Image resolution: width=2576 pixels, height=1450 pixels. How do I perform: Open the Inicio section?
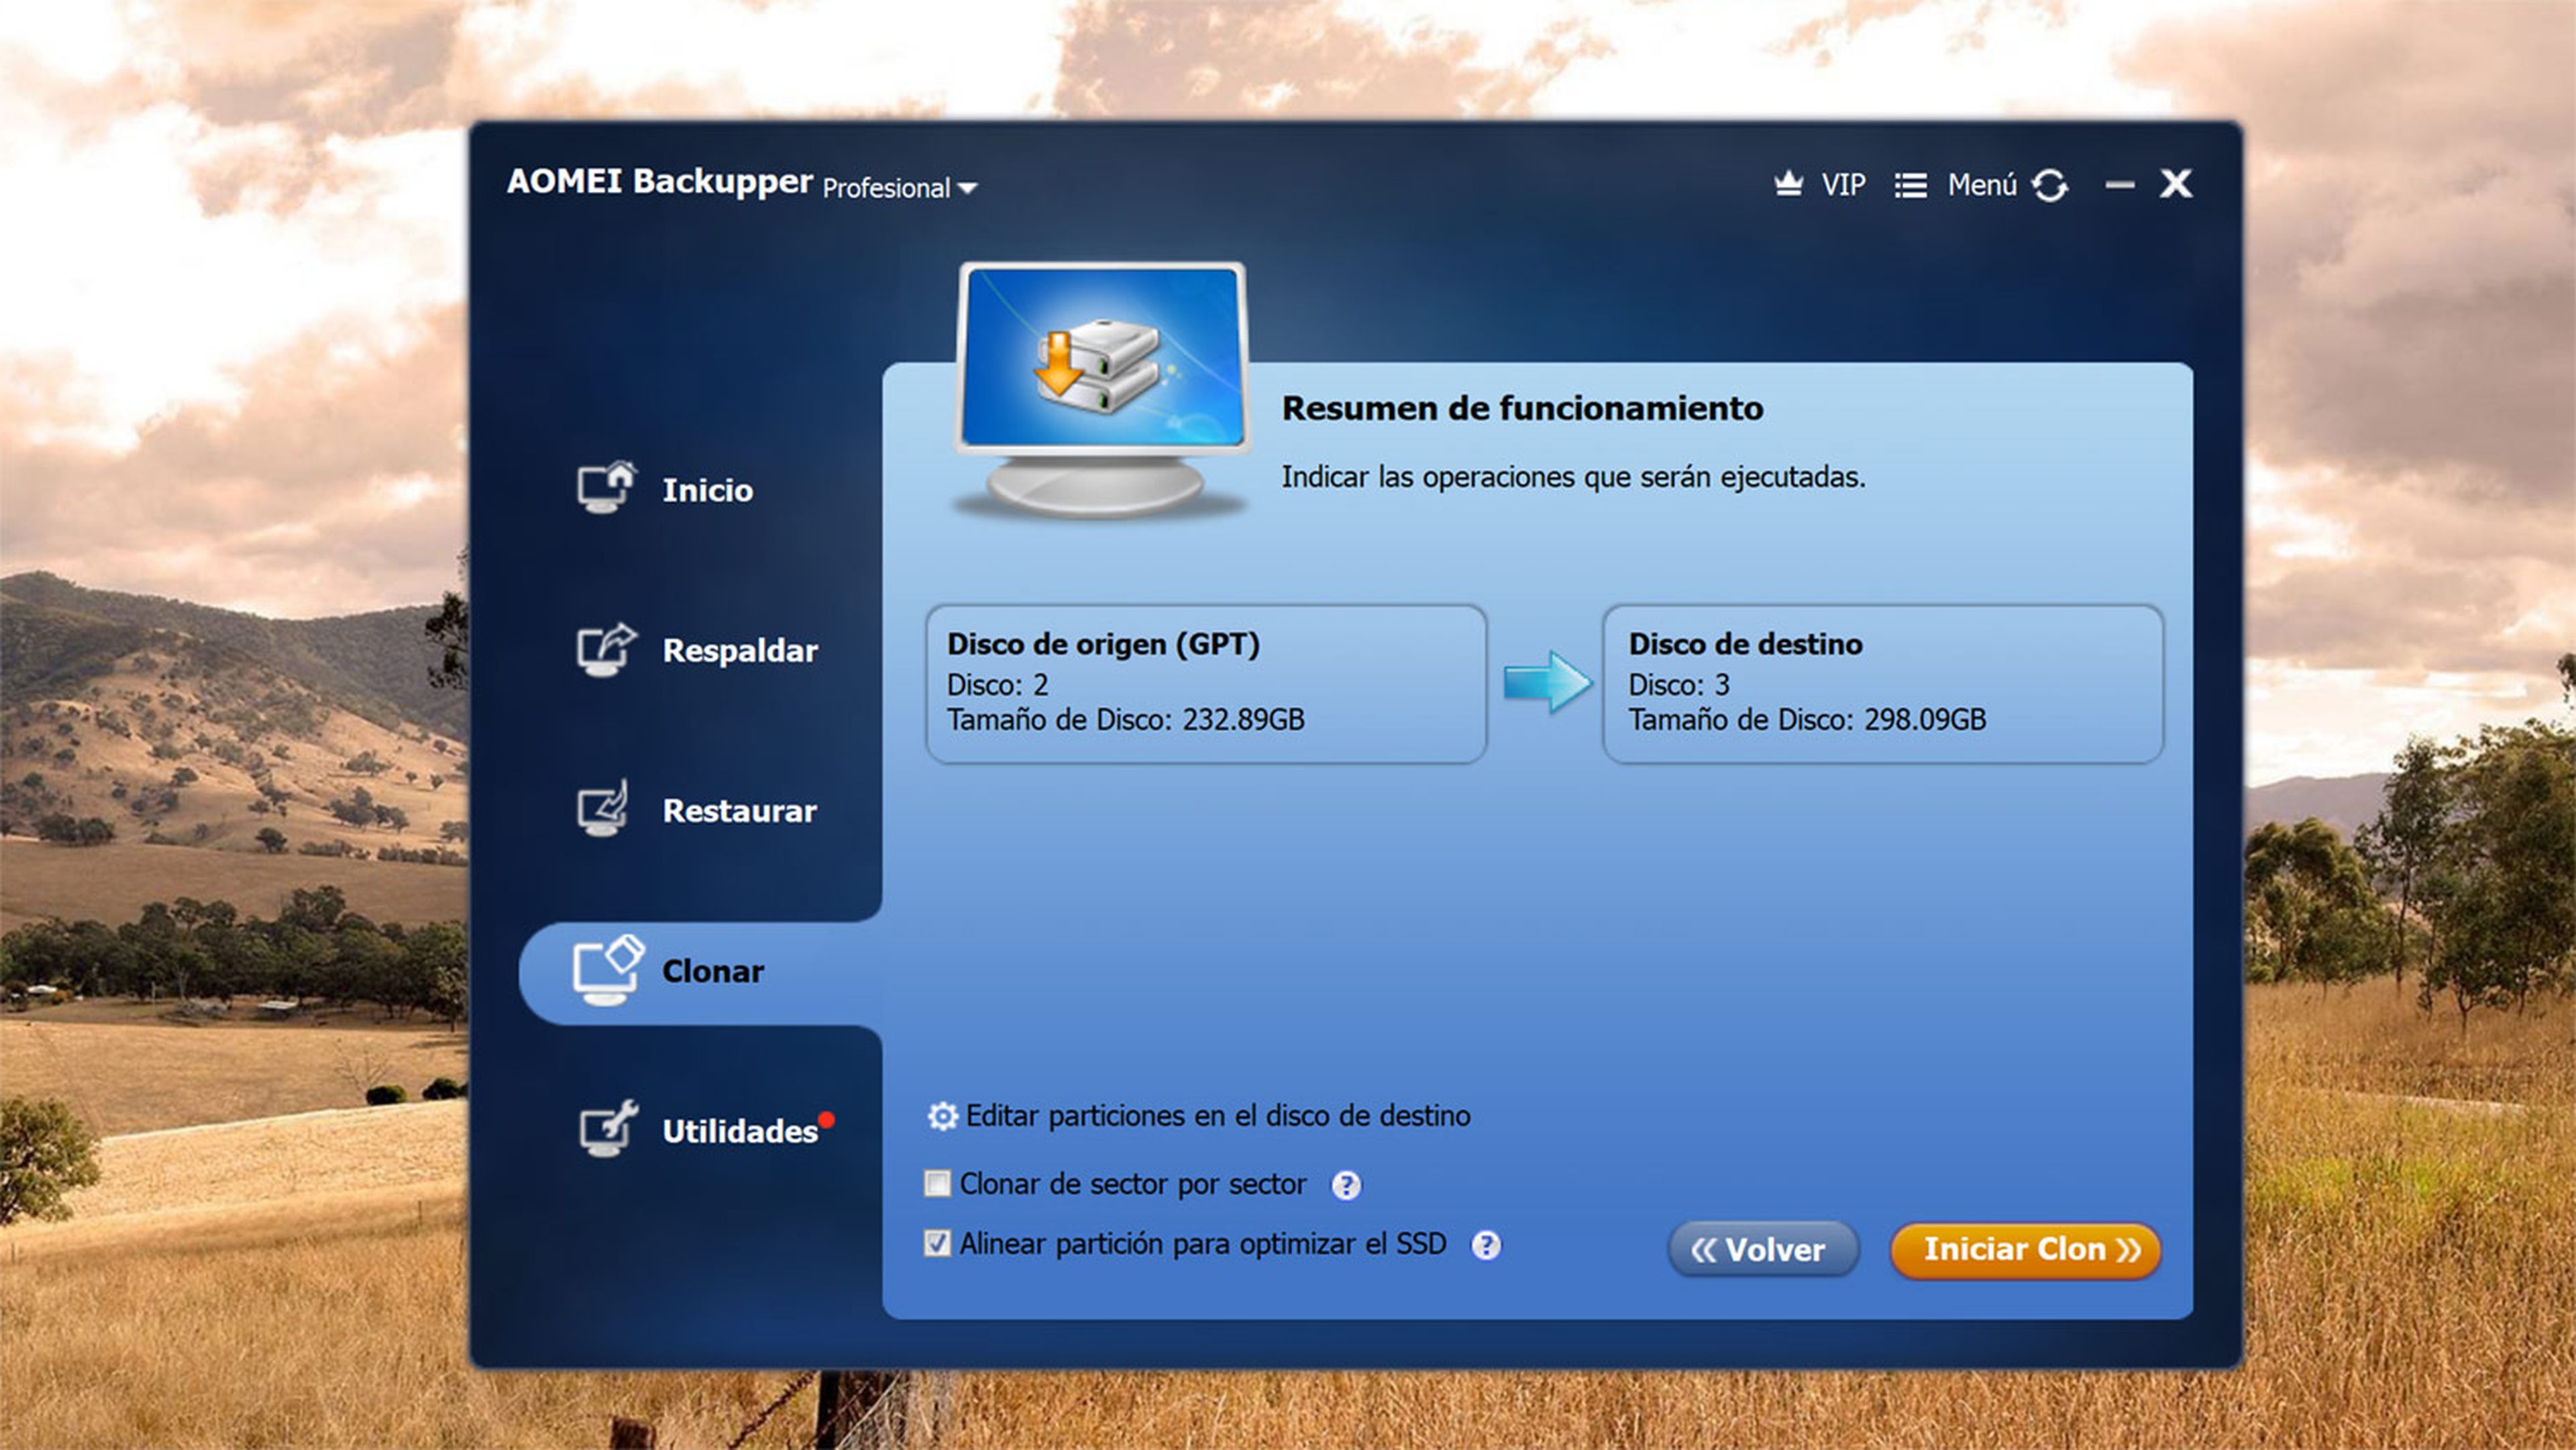click(x=708, y=490)
